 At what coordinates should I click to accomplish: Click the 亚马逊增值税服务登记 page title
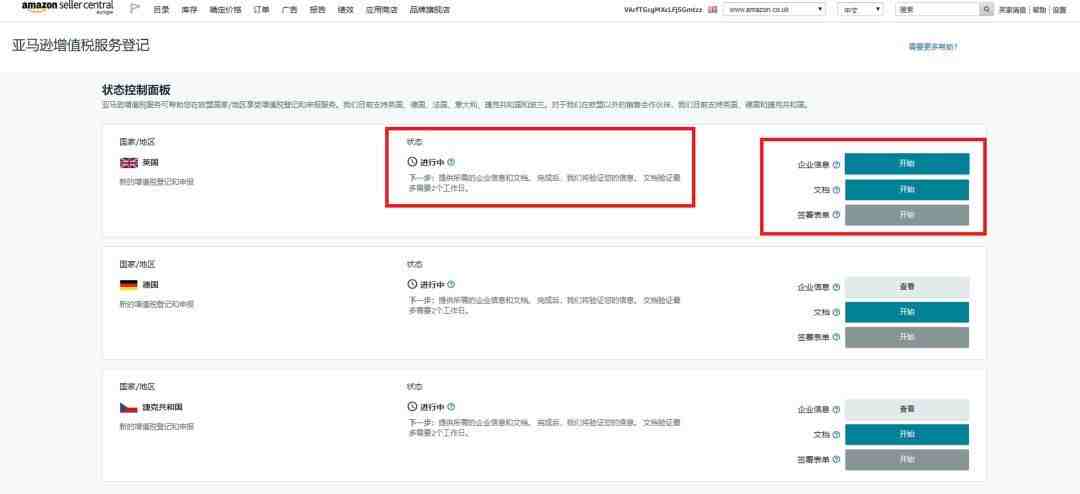tap(81, 46)
